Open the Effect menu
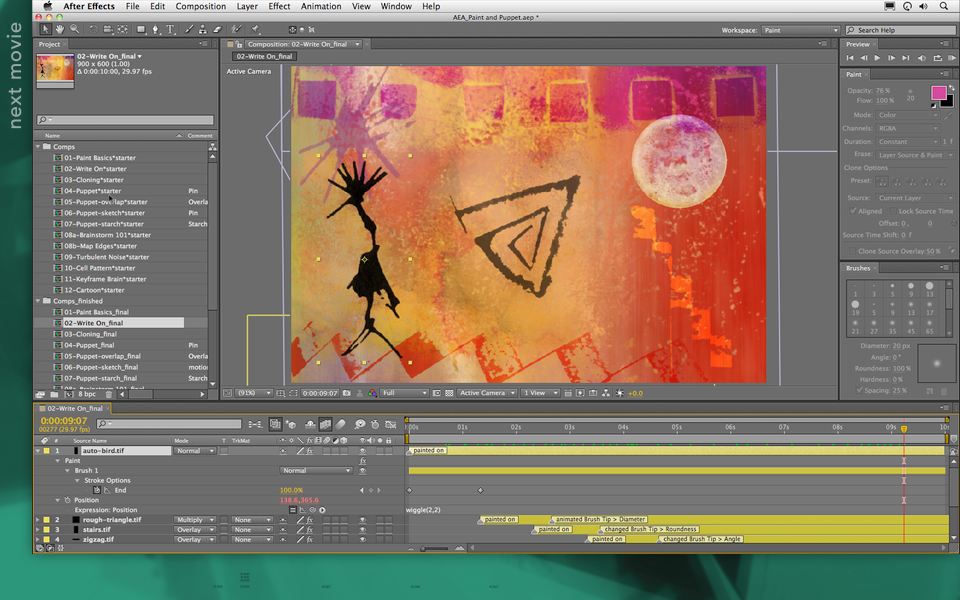 coord(279,6)
